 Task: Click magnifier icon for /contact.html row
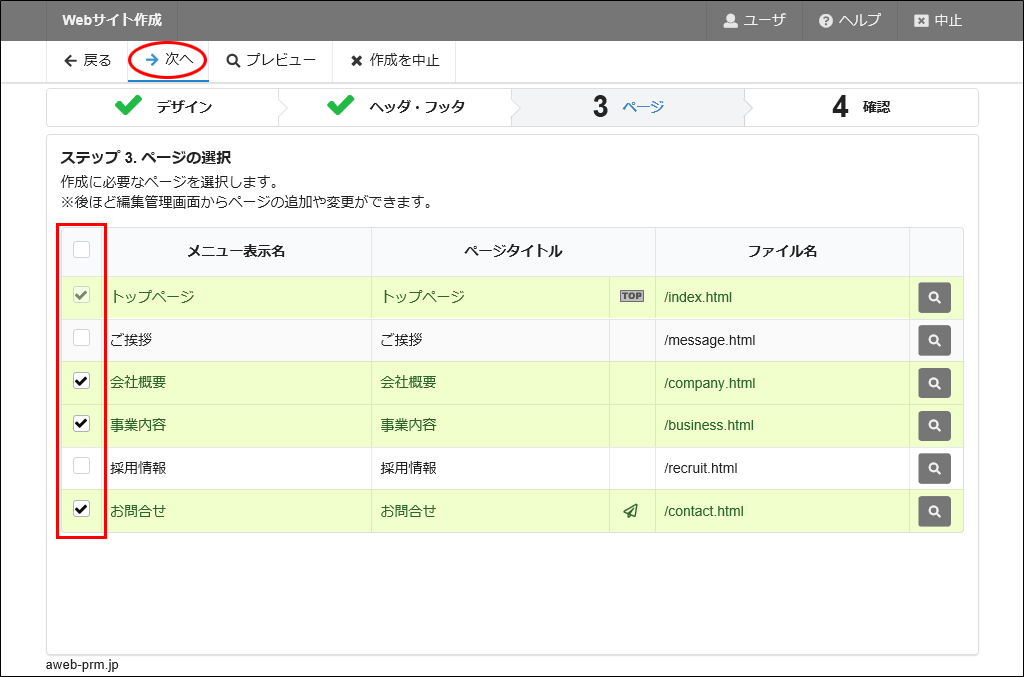pos(934,511)
